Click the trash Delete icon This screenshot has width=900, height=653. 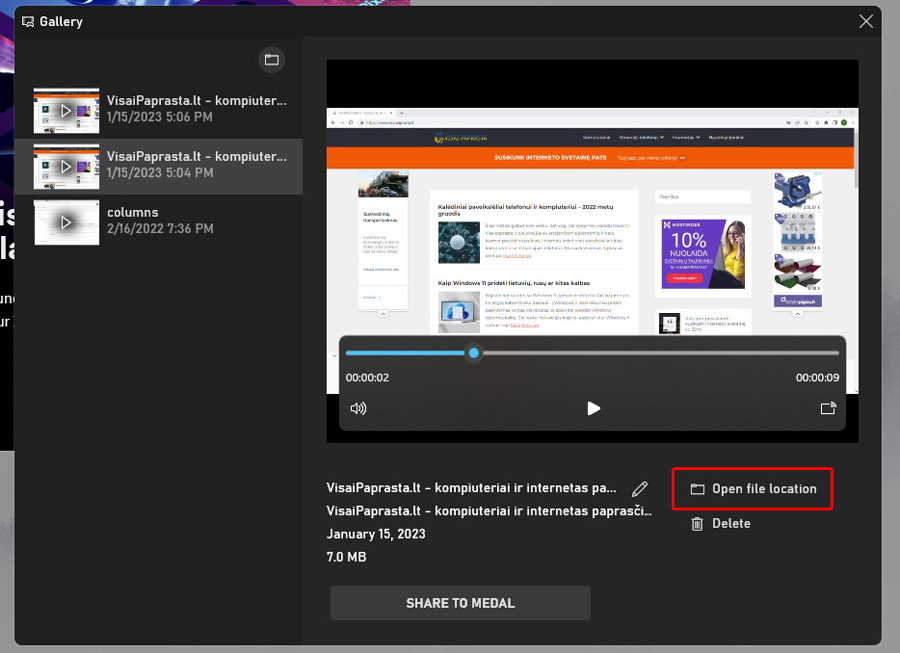[x=697, y=523]
